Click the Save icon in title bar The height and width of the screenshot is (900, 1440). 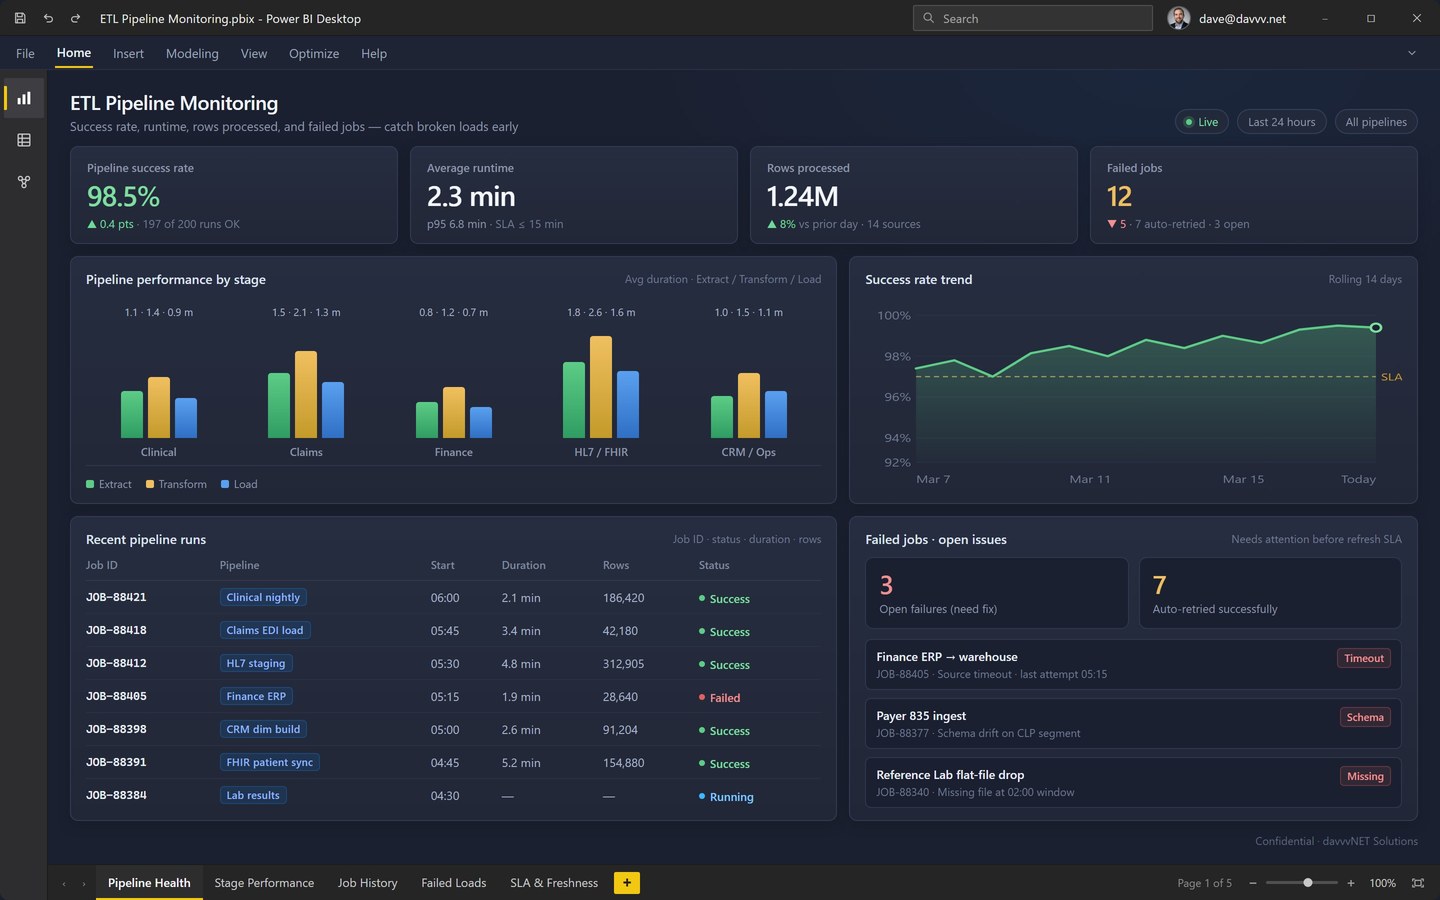[x=20, y=18]
